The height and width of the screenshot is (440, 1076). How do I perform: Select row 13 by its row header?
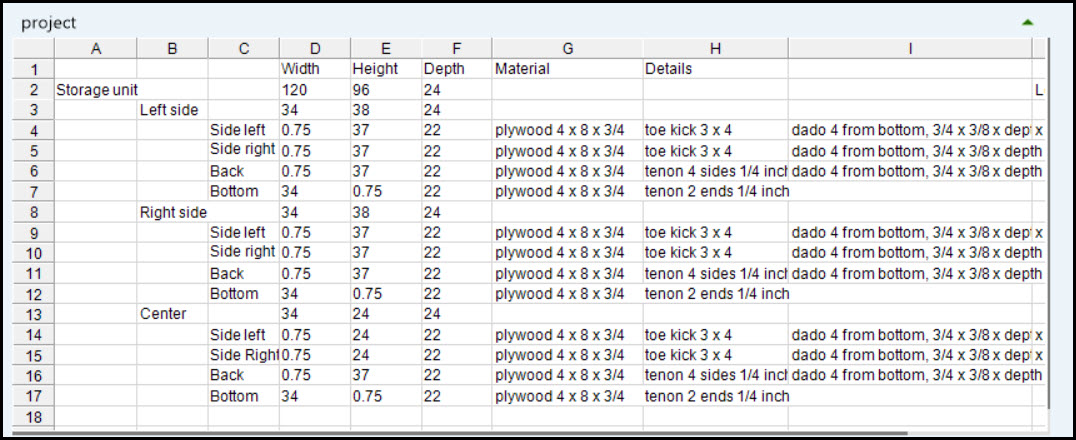[32, 314]
